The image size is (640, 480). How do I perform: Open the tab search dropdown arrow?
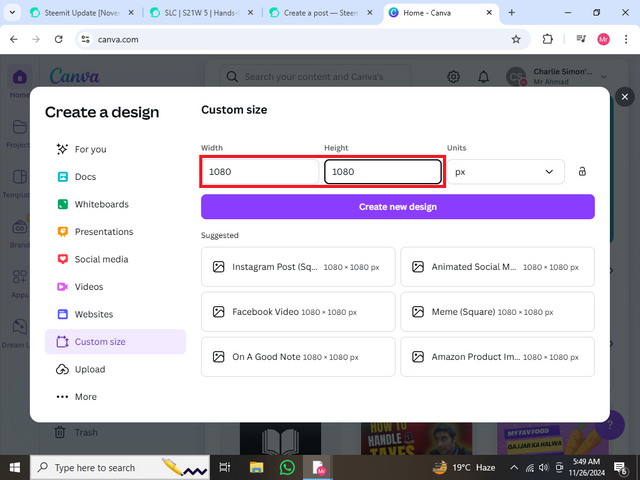tap(12, 13)
